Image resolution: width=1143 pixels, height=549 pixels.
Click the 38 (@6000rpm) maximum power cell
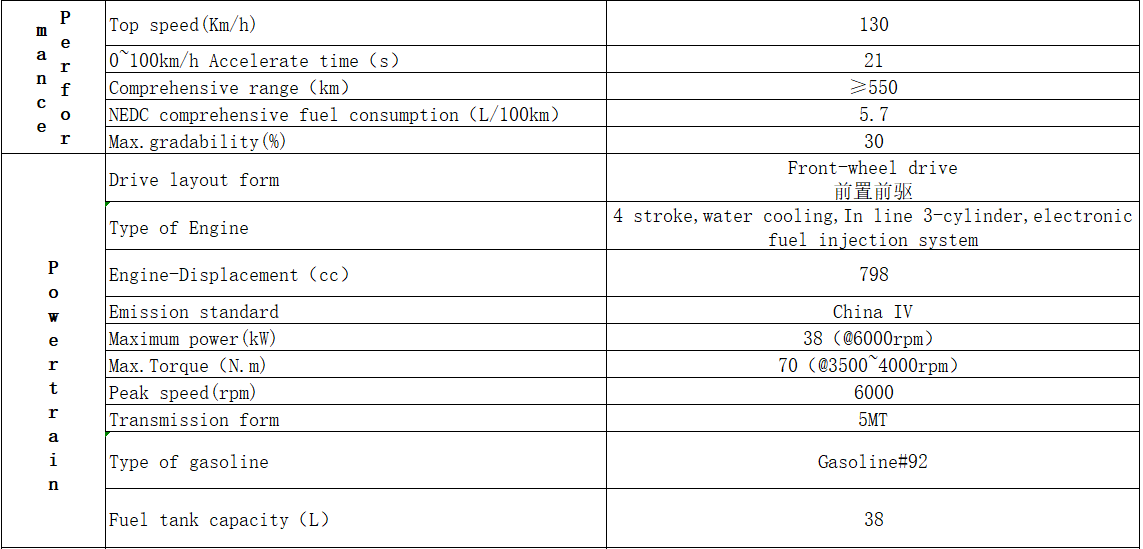[x=874, y=338]
